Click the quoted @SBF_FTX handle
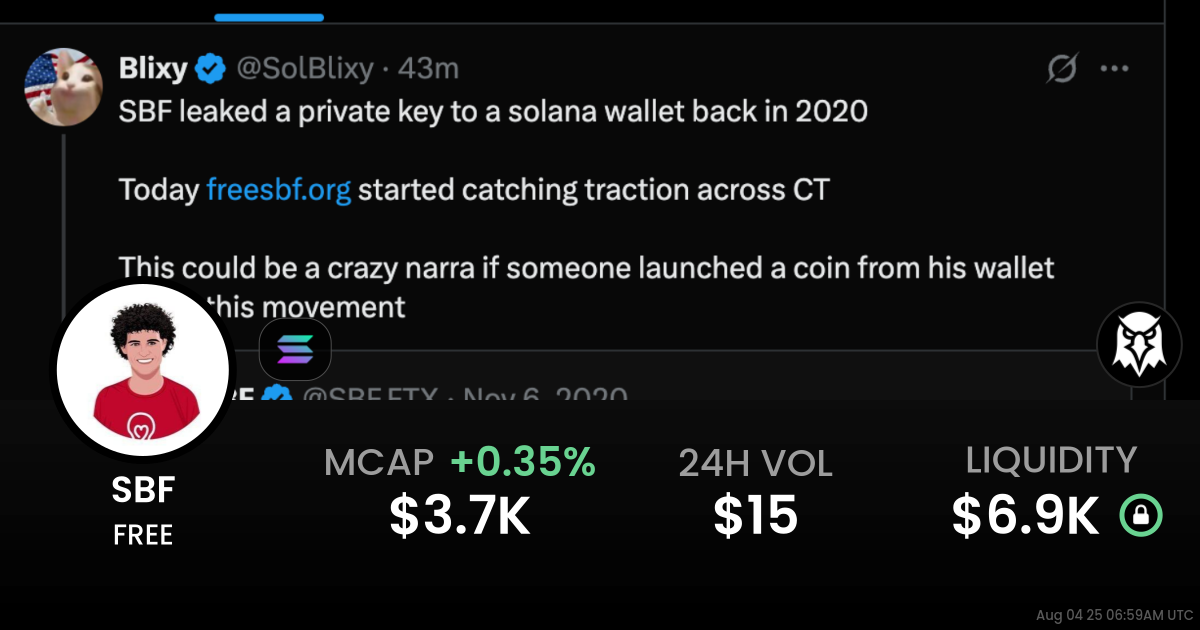Screen dimensions: 1200x630 [369, 396]
